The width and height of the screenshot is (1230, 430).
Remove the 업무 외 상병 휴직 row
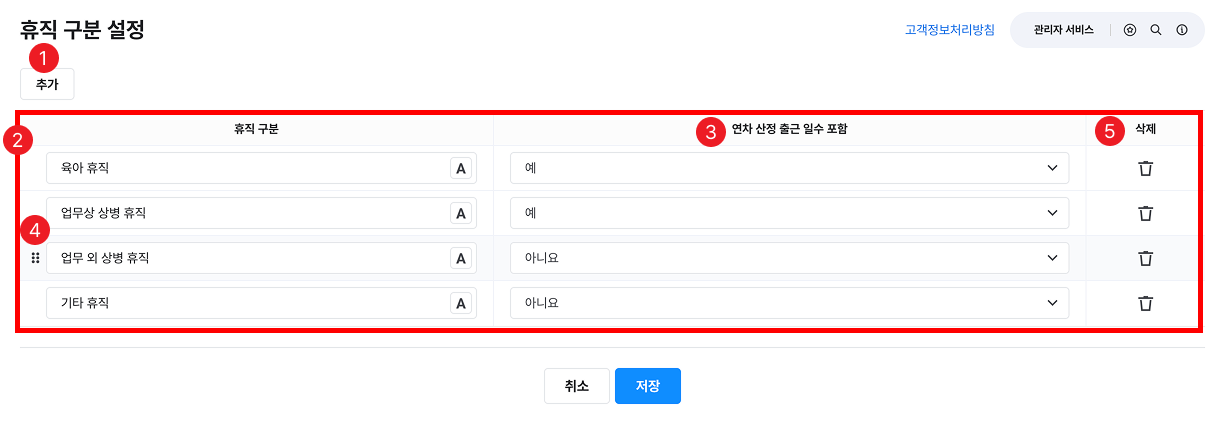(x=1146, y=258)
